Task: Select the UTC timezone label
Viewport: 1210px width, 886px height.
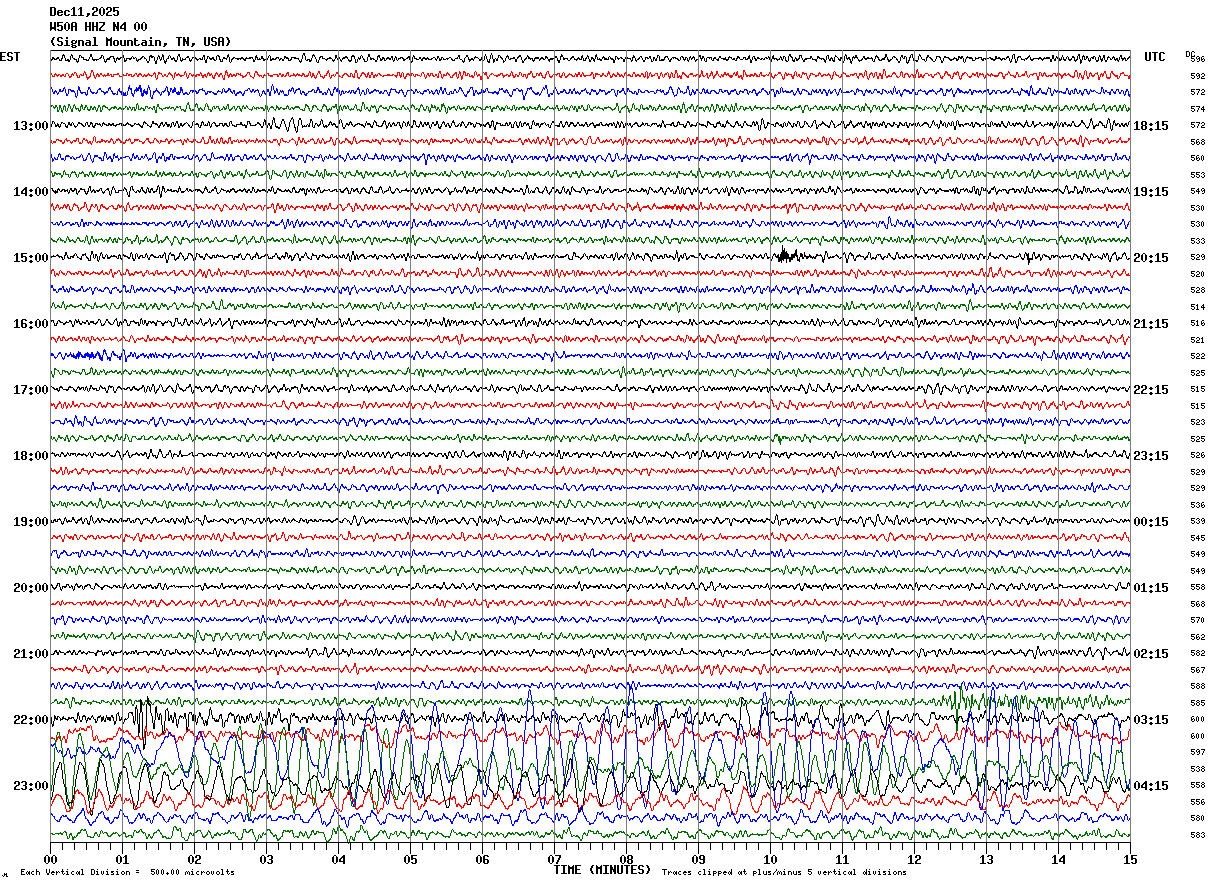Action: [x=1155, y=57]
